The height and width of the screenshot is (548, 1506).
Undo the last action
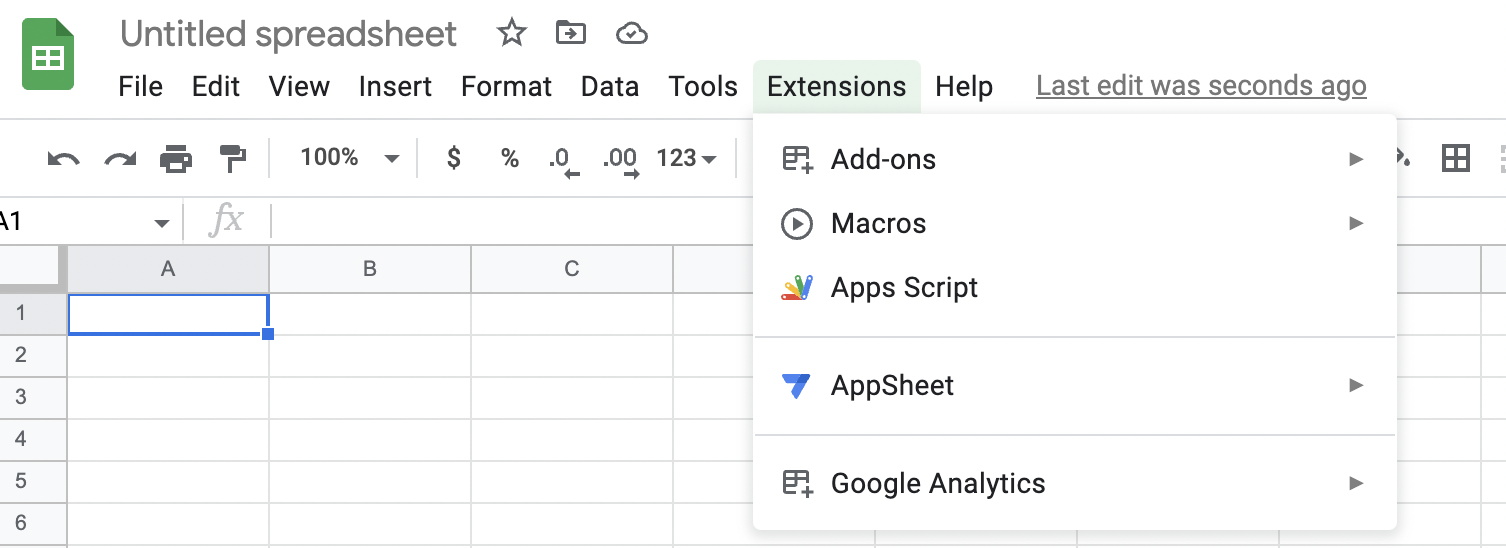tap(63, 158)
